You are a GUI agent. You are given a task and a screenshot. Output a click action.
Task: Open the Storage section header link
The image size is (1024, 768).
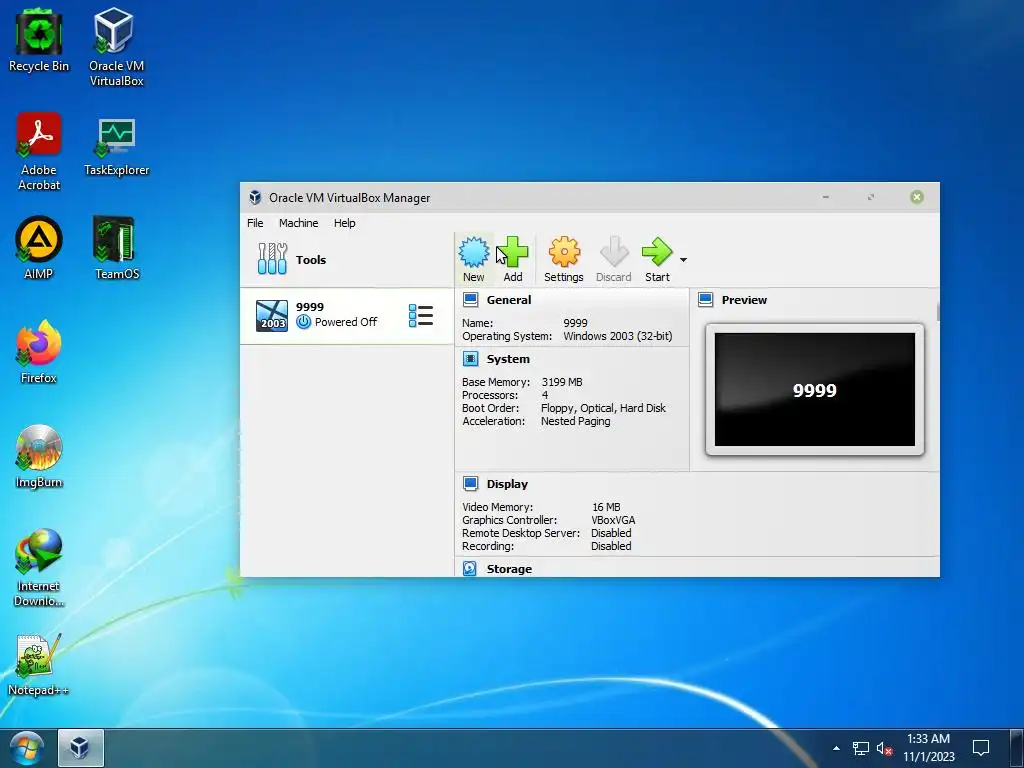pyautogui.click(x=509, y=569)
